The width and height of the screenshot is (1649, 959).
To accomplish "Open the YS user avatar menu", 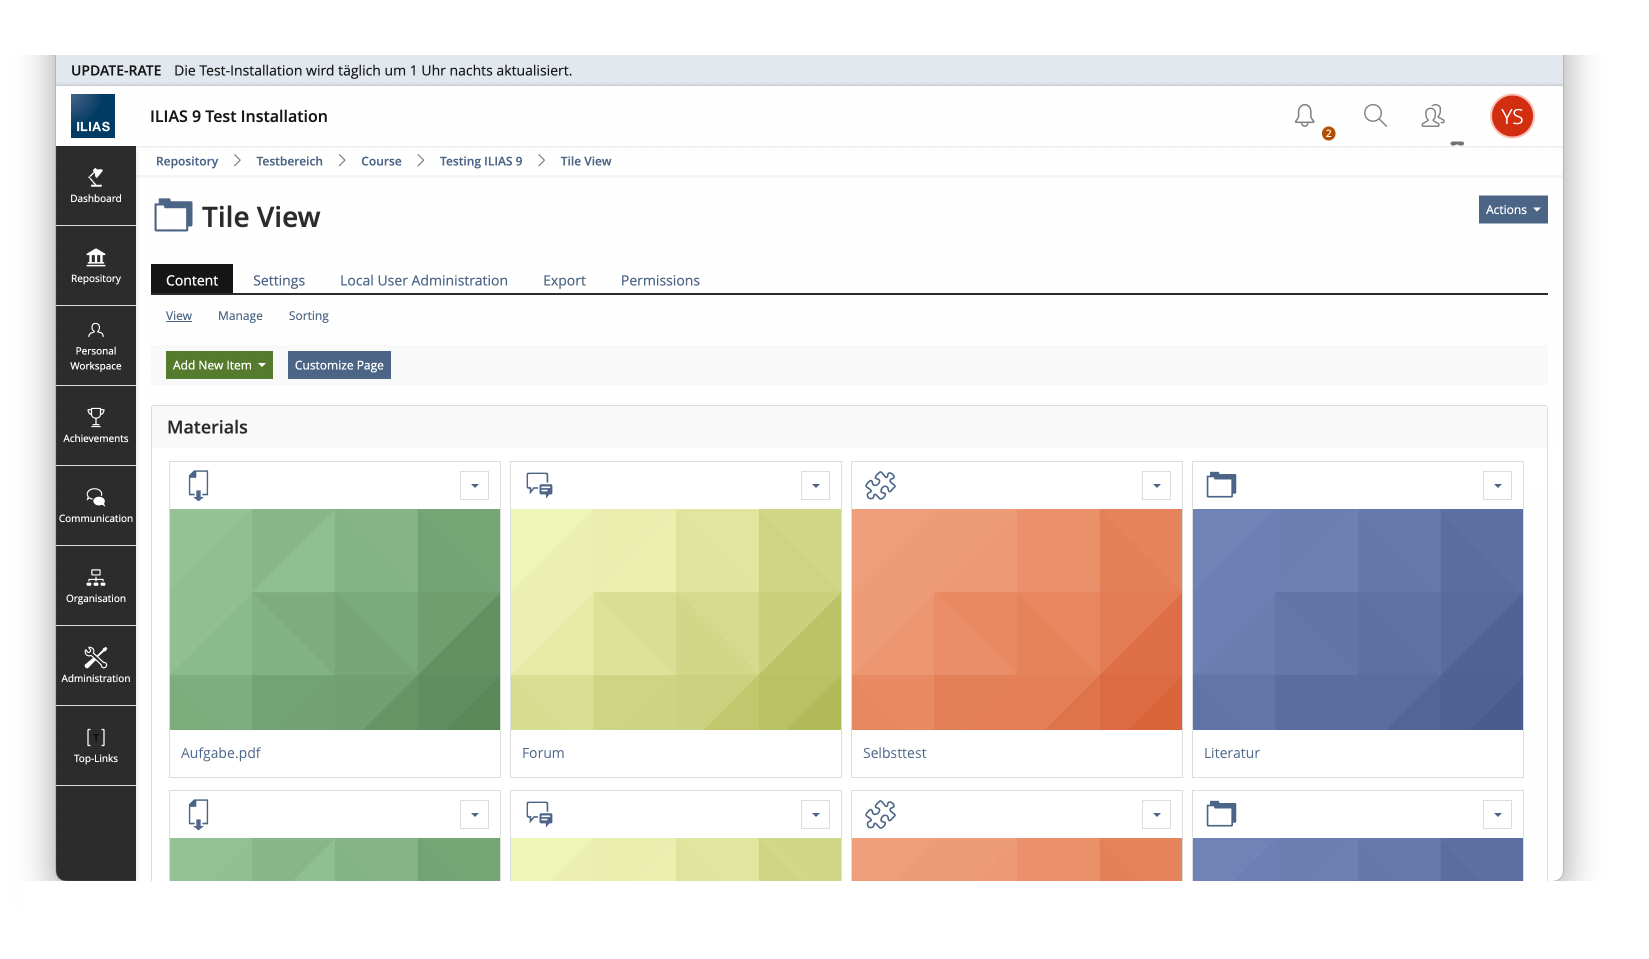I will [1512, 116].
